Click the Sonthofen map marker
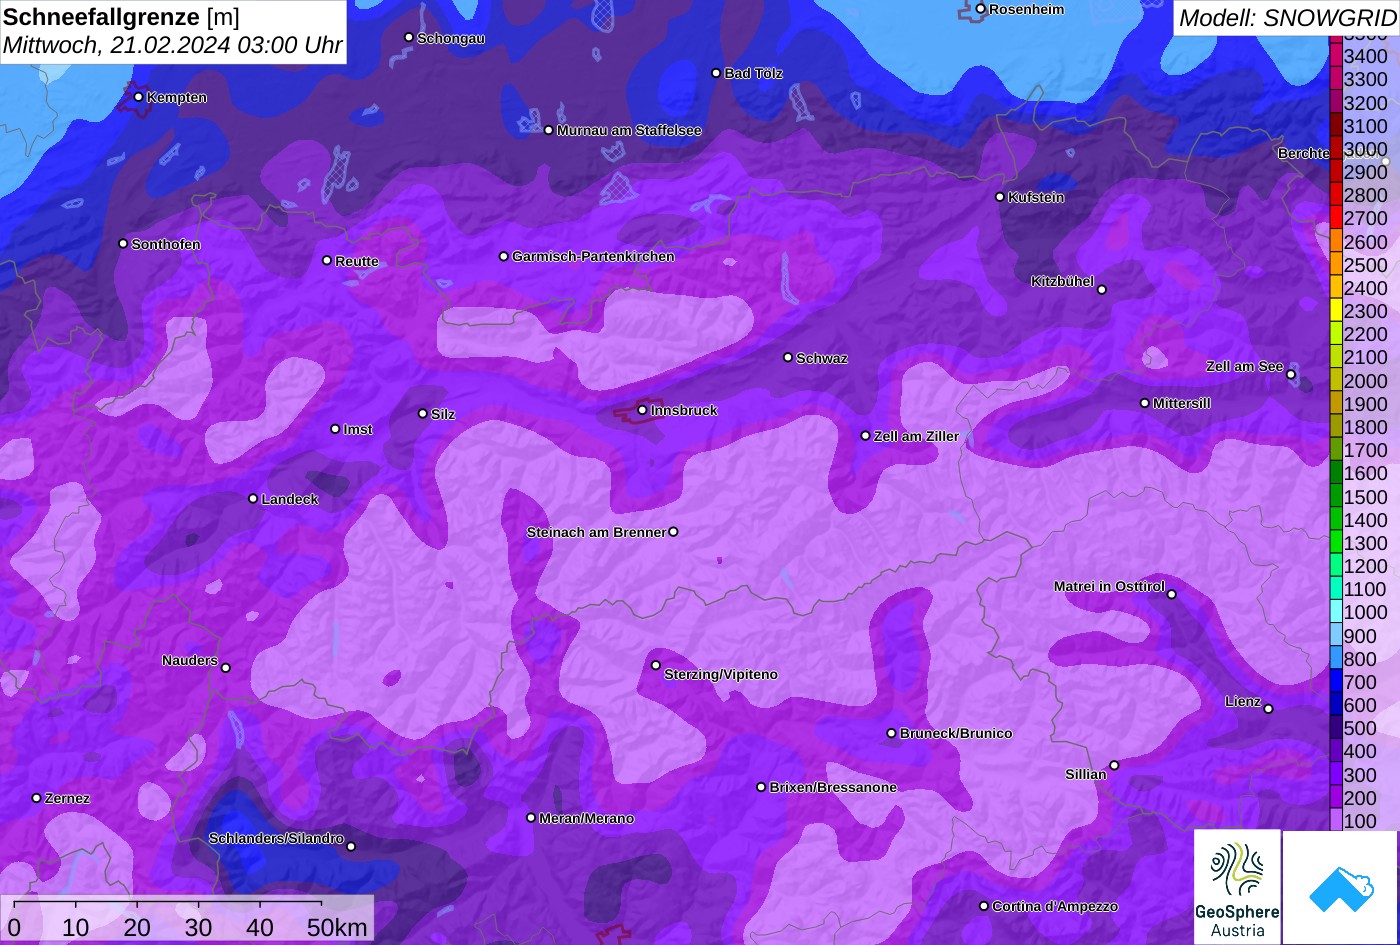 coord(123,243)
